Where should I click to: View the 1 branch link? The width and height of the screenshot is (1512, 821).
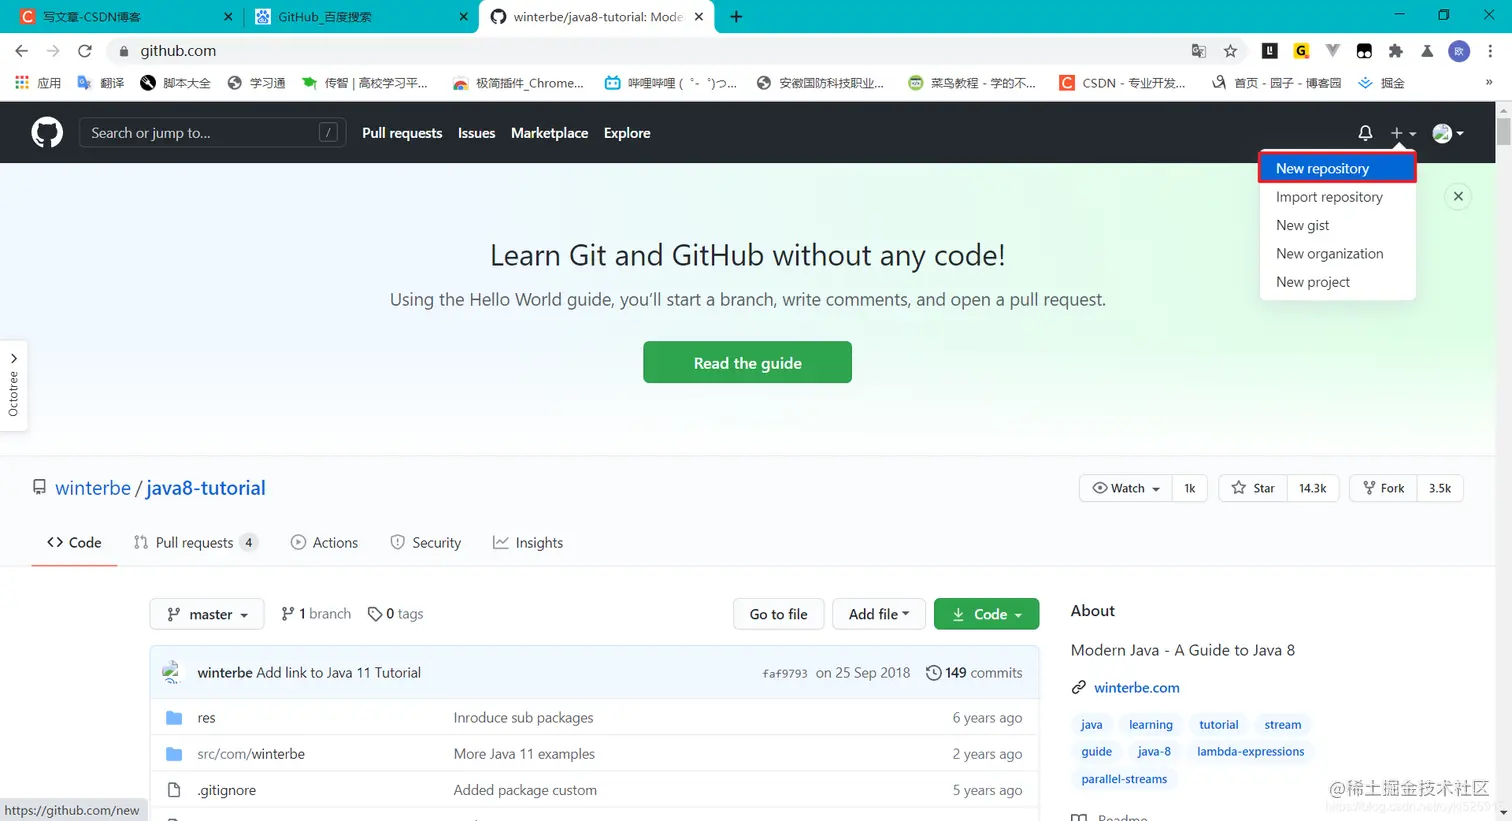point(316,614)
